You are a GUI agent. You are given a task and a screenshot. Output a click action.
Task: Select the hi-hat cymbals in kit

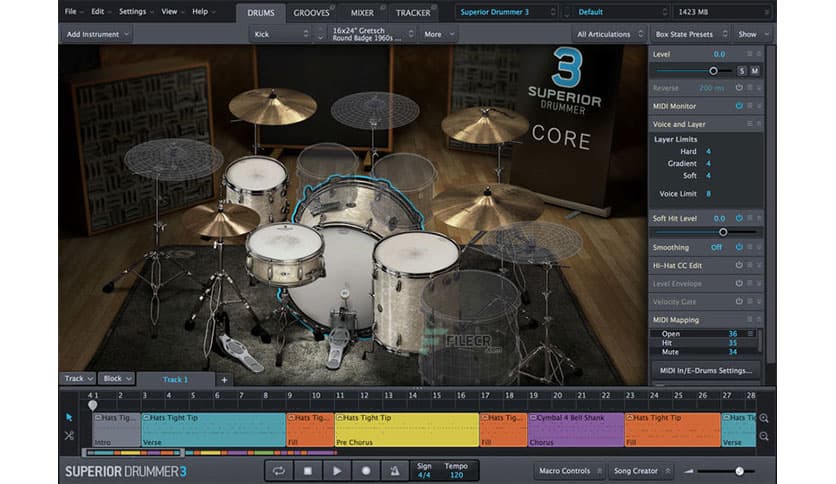coord(220,219)
